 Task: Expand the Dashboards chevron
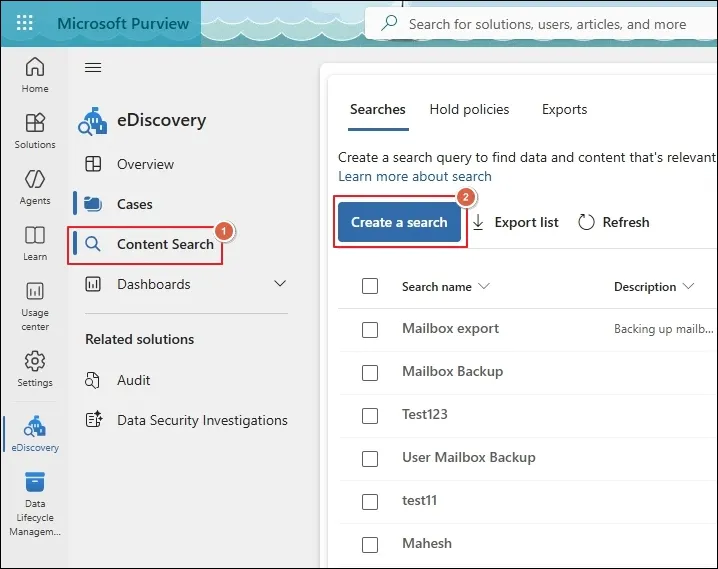click(x=280, y=284)
